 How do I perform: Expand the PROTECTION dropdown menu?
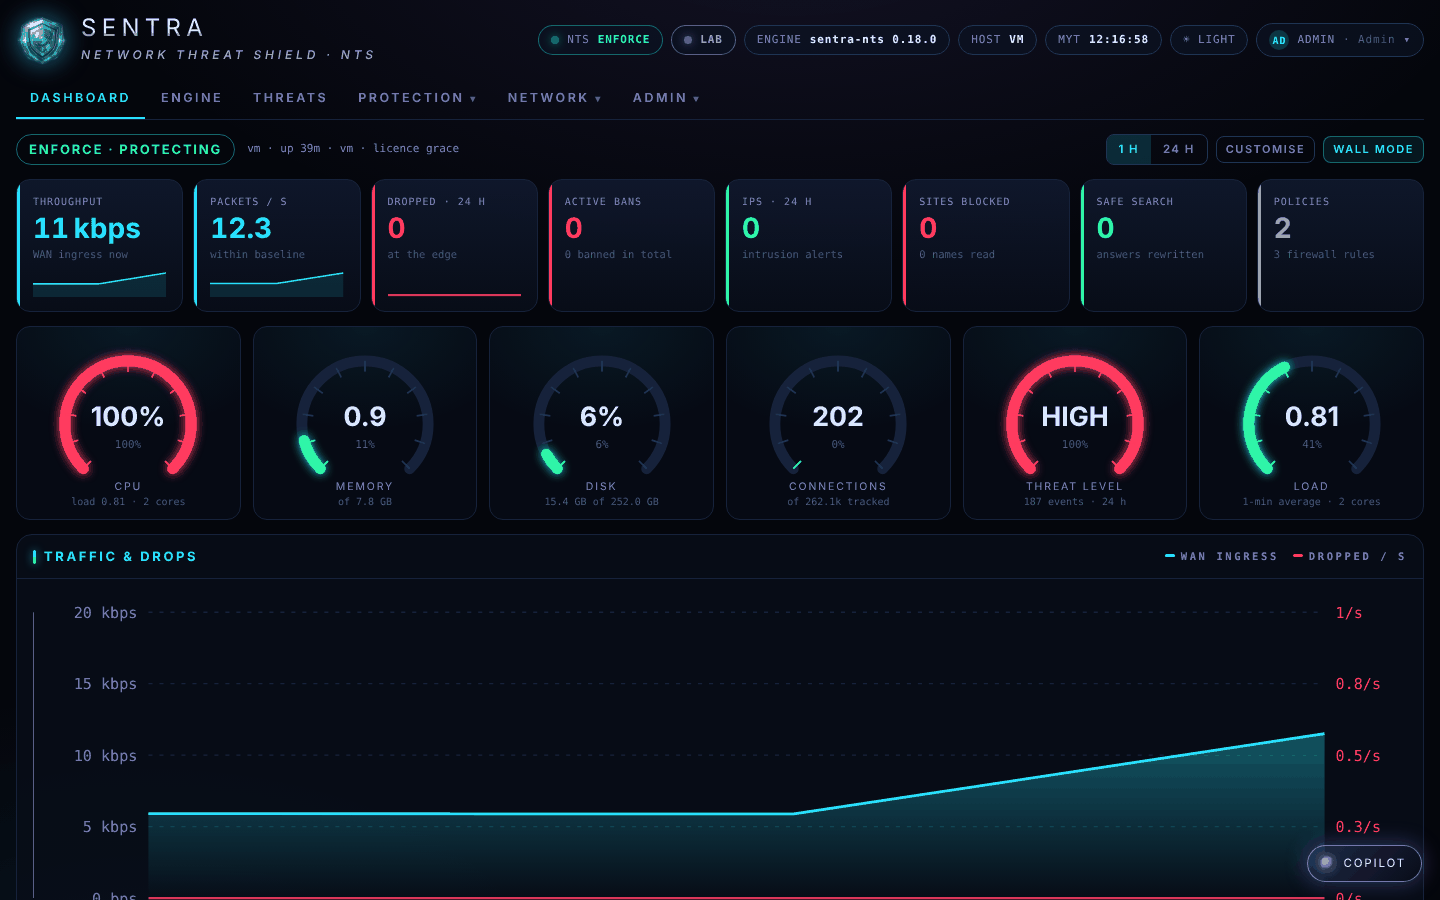point(417,98)
